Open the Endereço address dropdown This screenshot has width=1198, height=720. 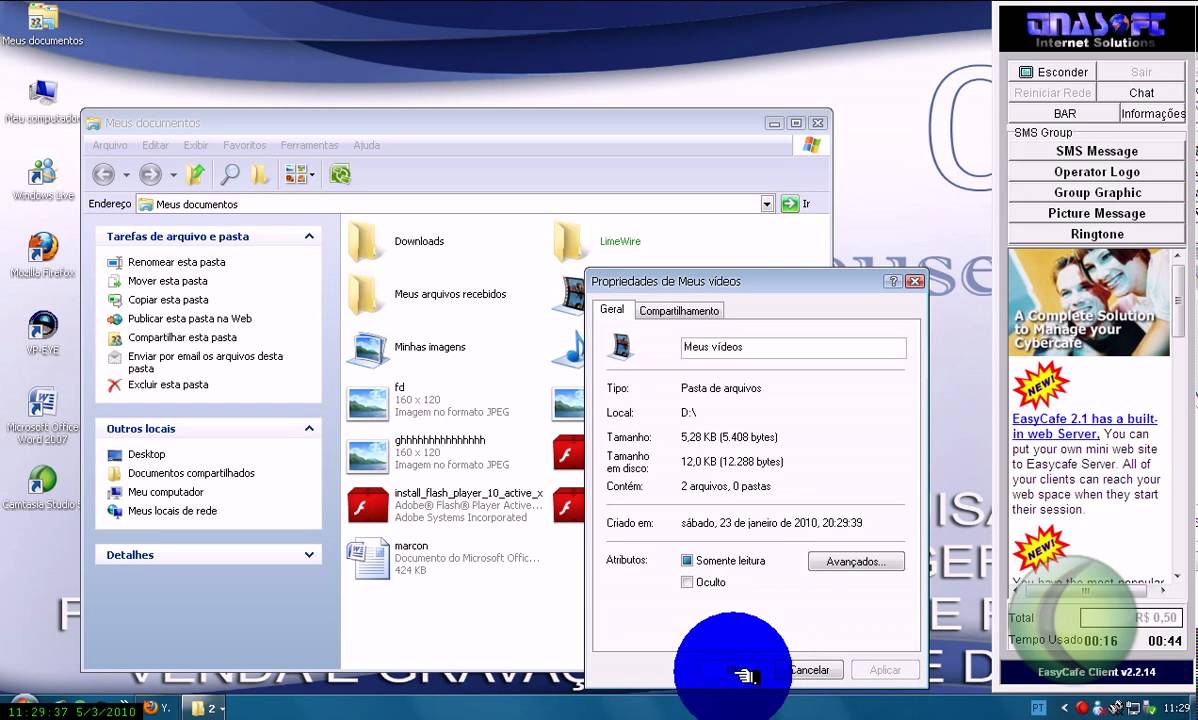point(767,204)
